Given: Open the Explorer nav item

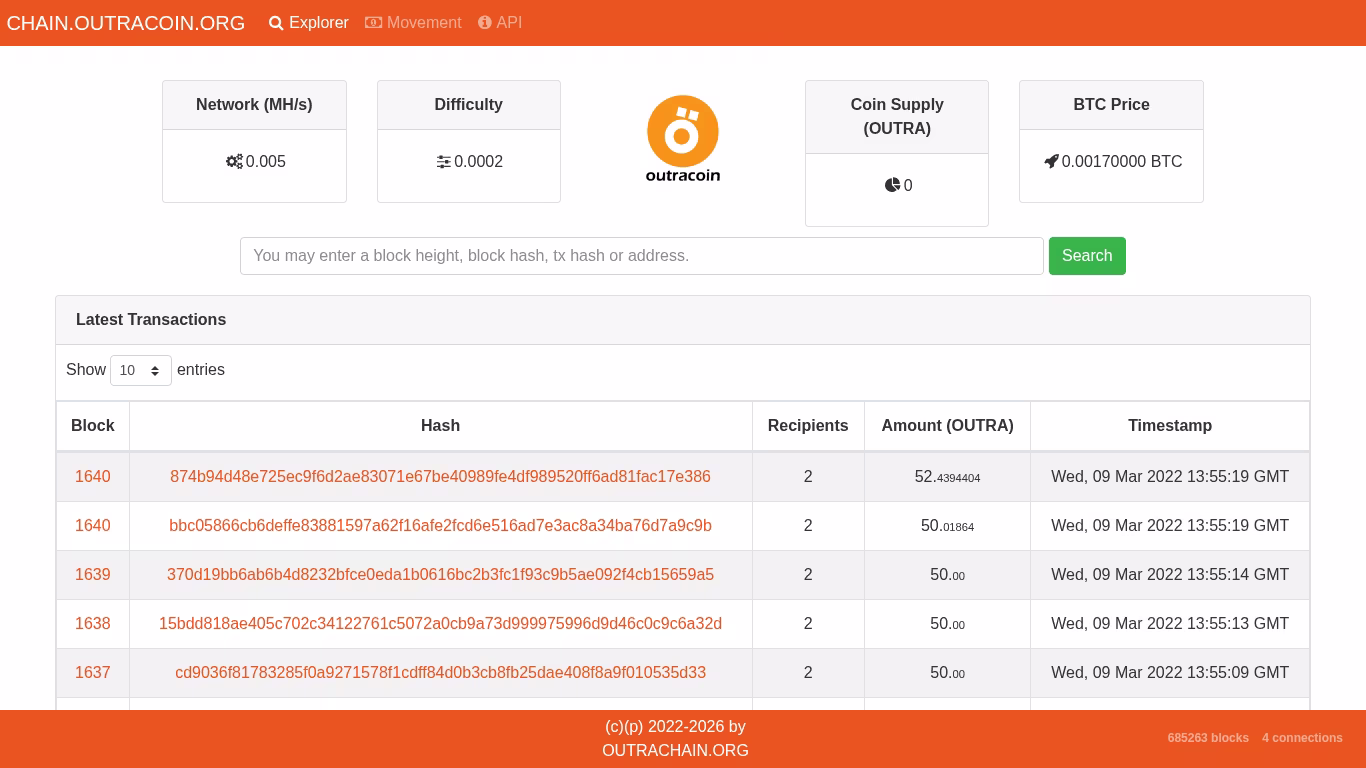Looking at the screenshot, I should (309, 23).
